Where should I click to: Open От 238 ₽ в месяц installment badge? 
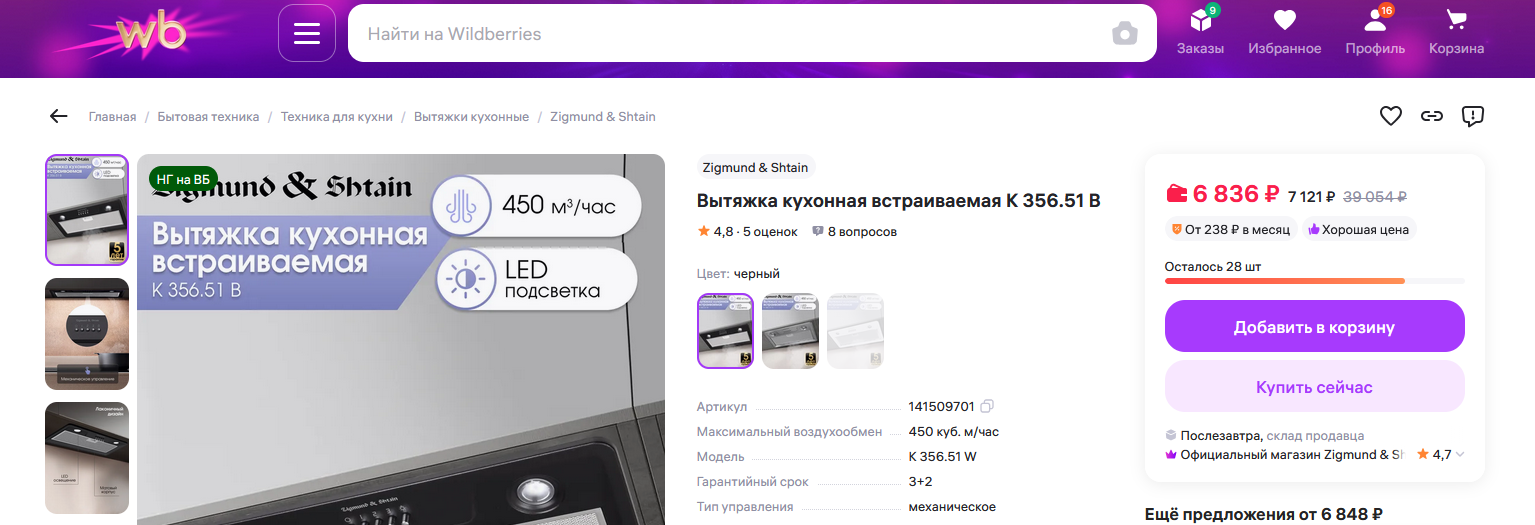tap(1230, 229)
